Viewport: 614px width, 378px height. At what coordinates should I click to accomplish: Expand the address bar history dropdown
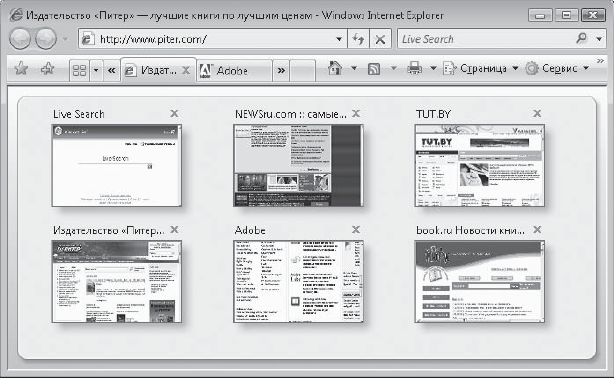pos(339,39)
